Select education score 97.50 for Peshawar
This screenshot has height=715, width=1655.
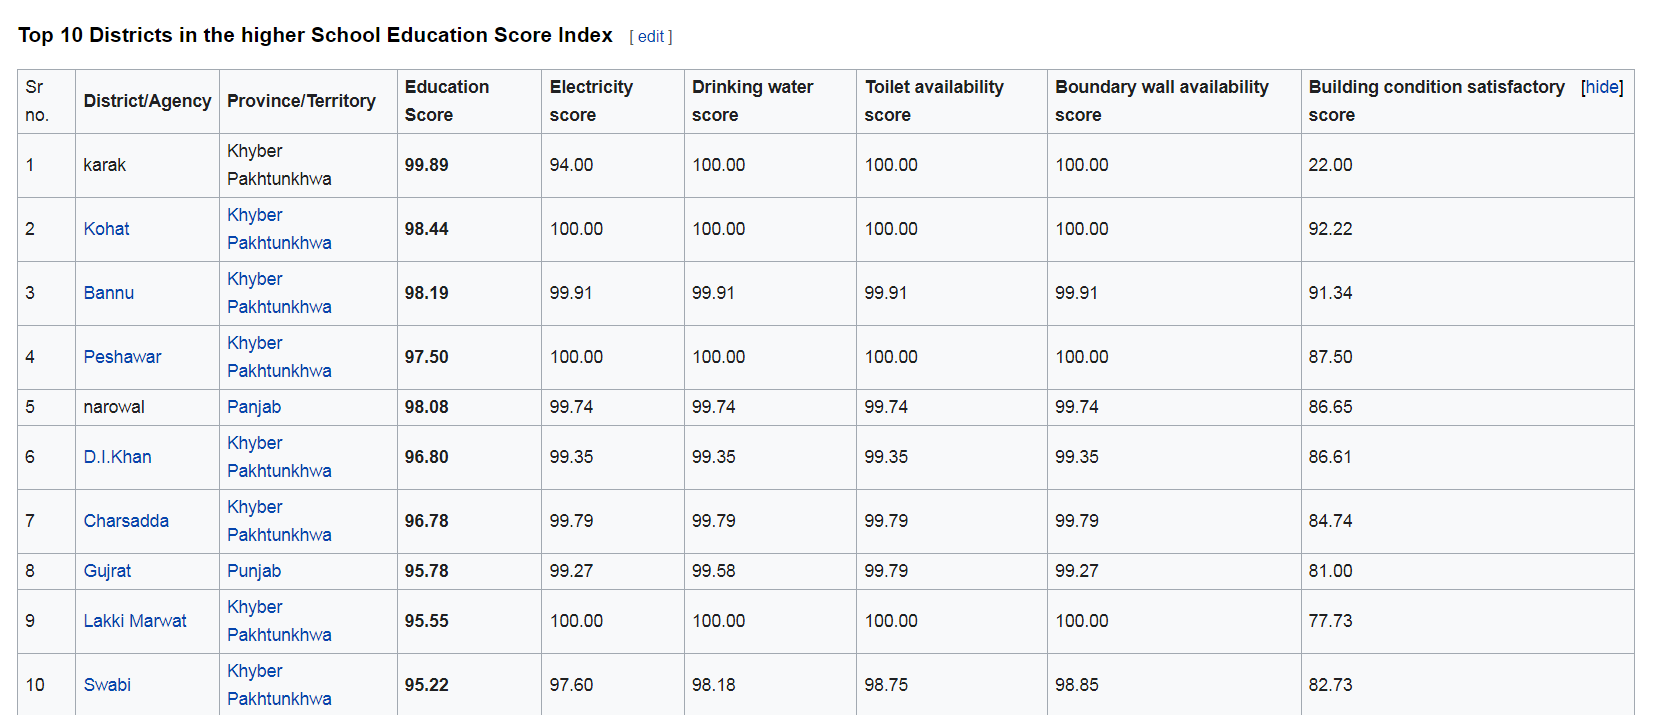[x=426, y=357]
